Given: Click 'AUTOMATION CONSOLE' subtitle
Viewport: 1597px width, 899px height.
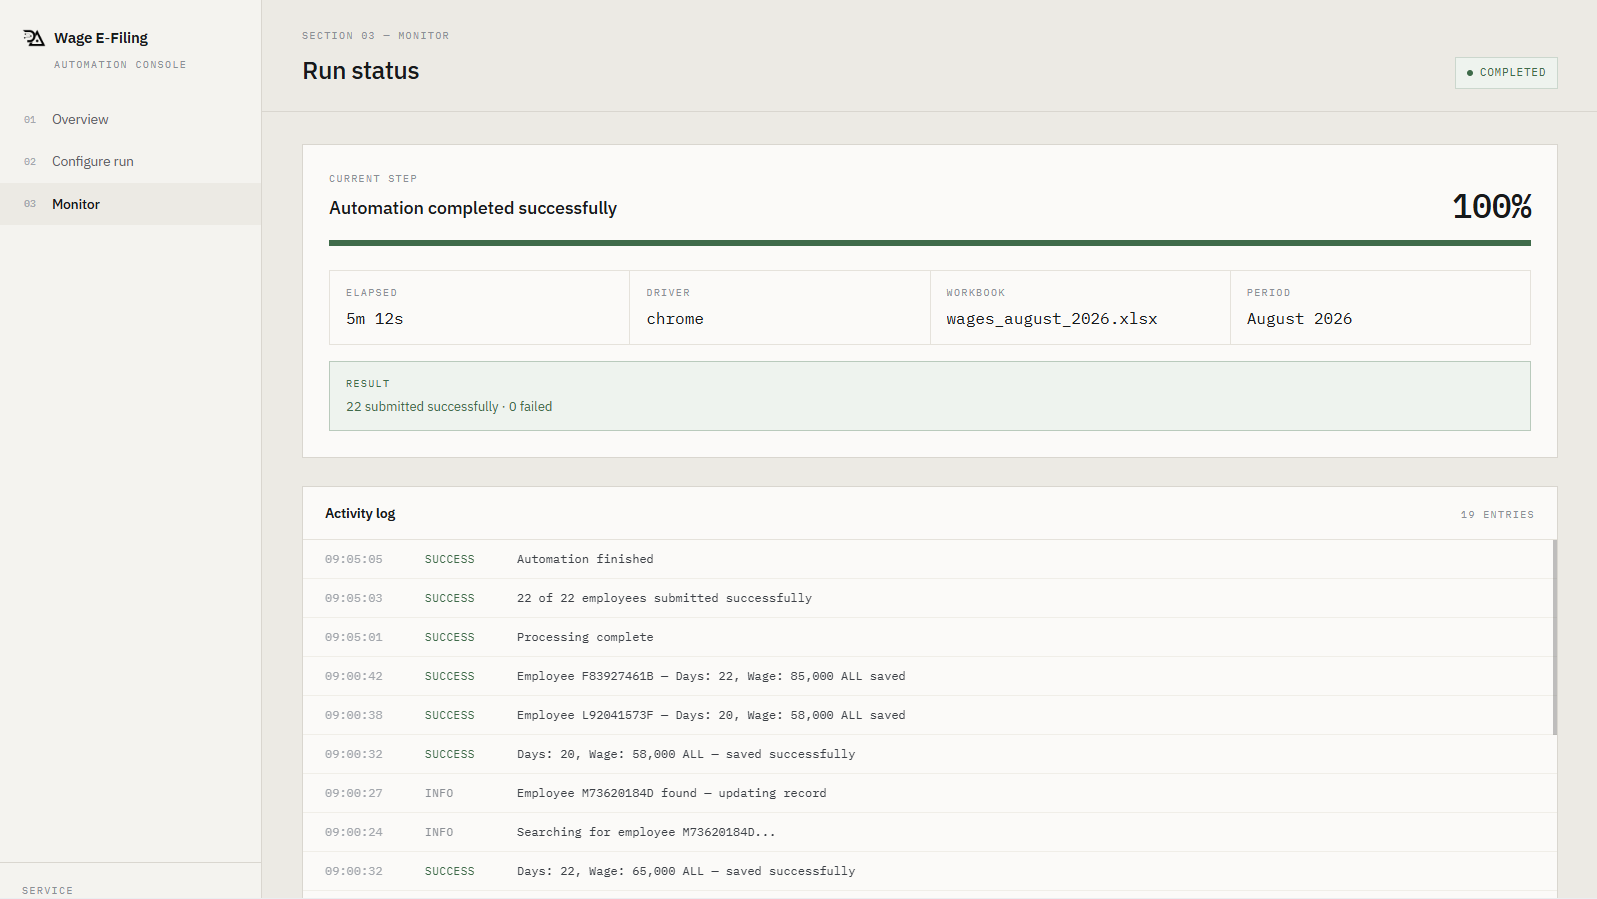Looking at the screenshot, I should pos(120,65).
